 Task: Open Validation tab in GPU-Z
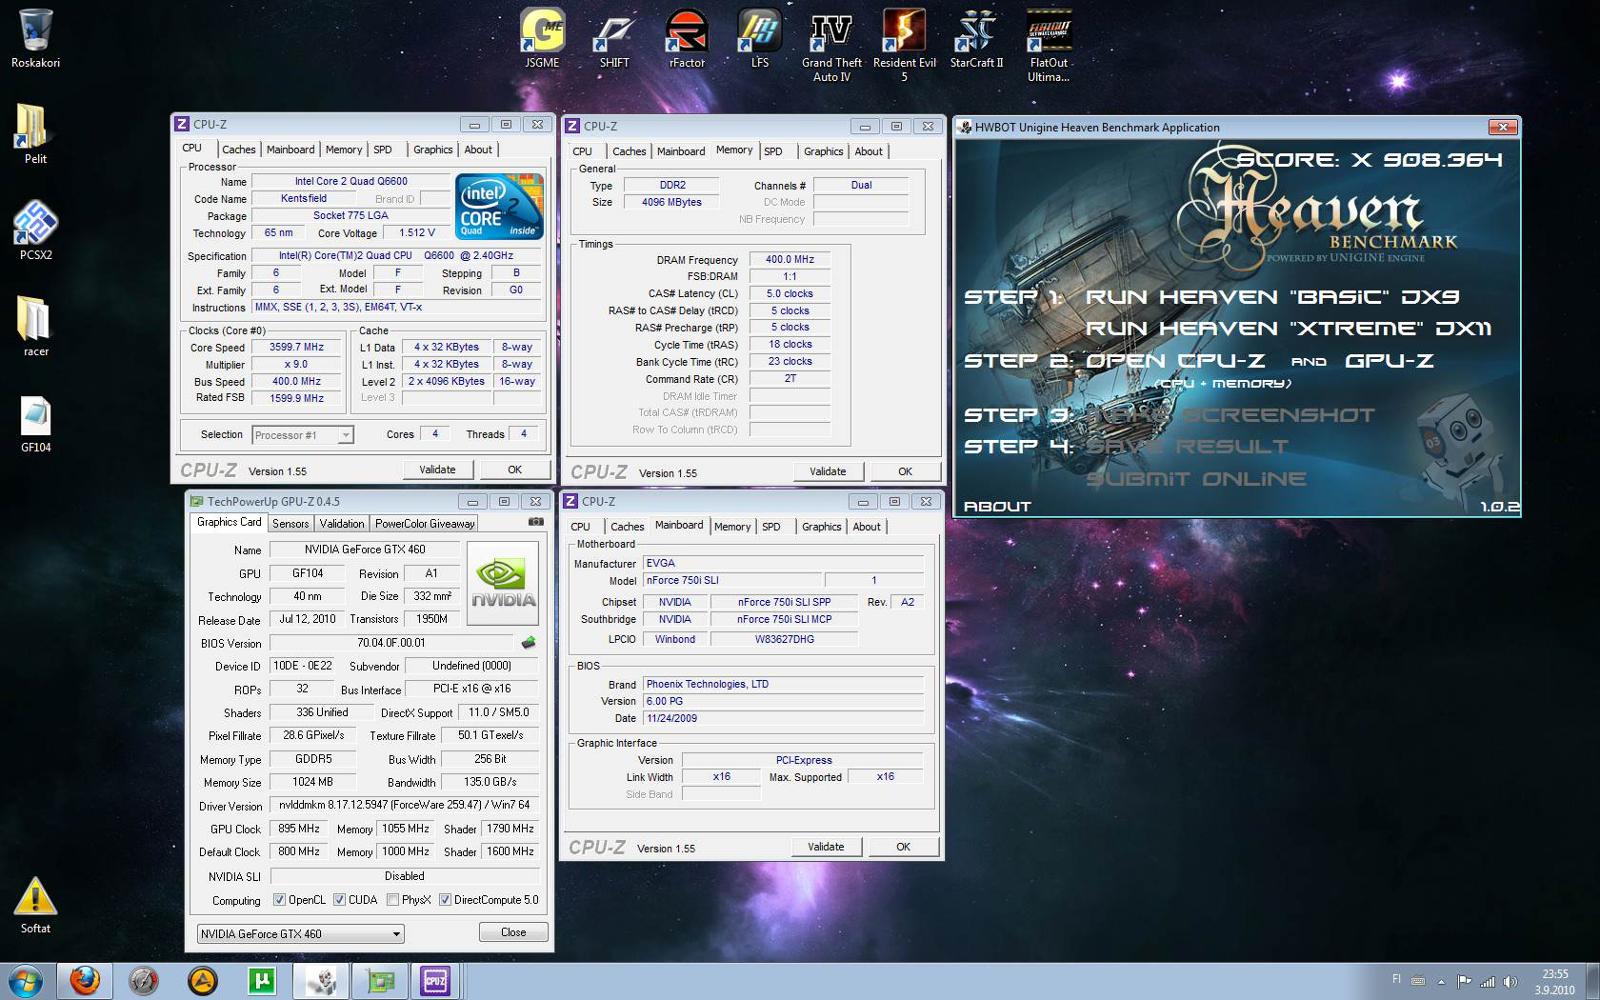point(342,524)
